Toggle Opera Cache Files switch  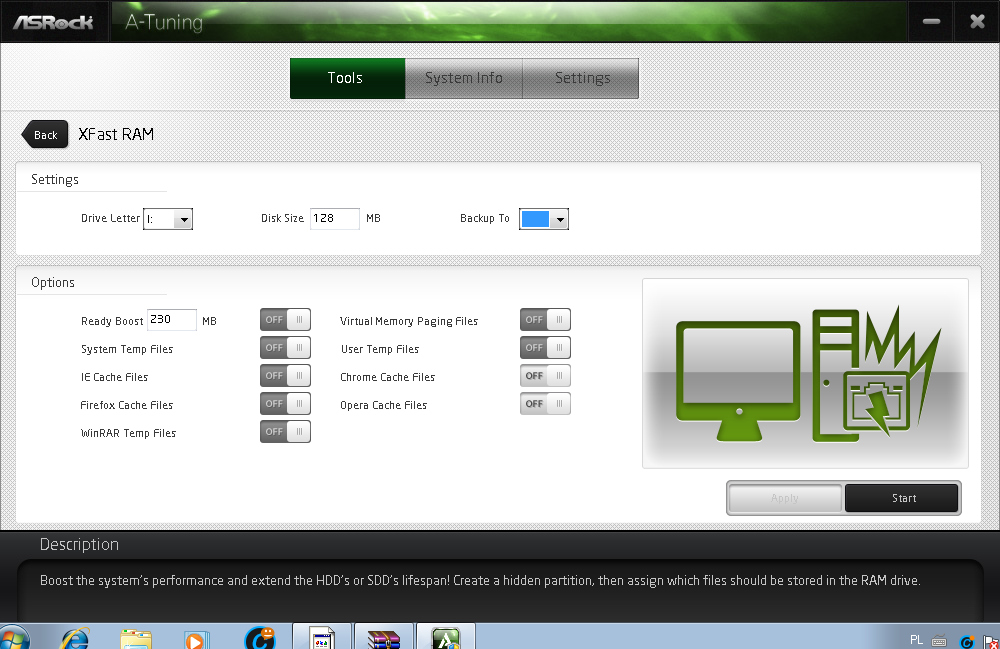[545, 404]
